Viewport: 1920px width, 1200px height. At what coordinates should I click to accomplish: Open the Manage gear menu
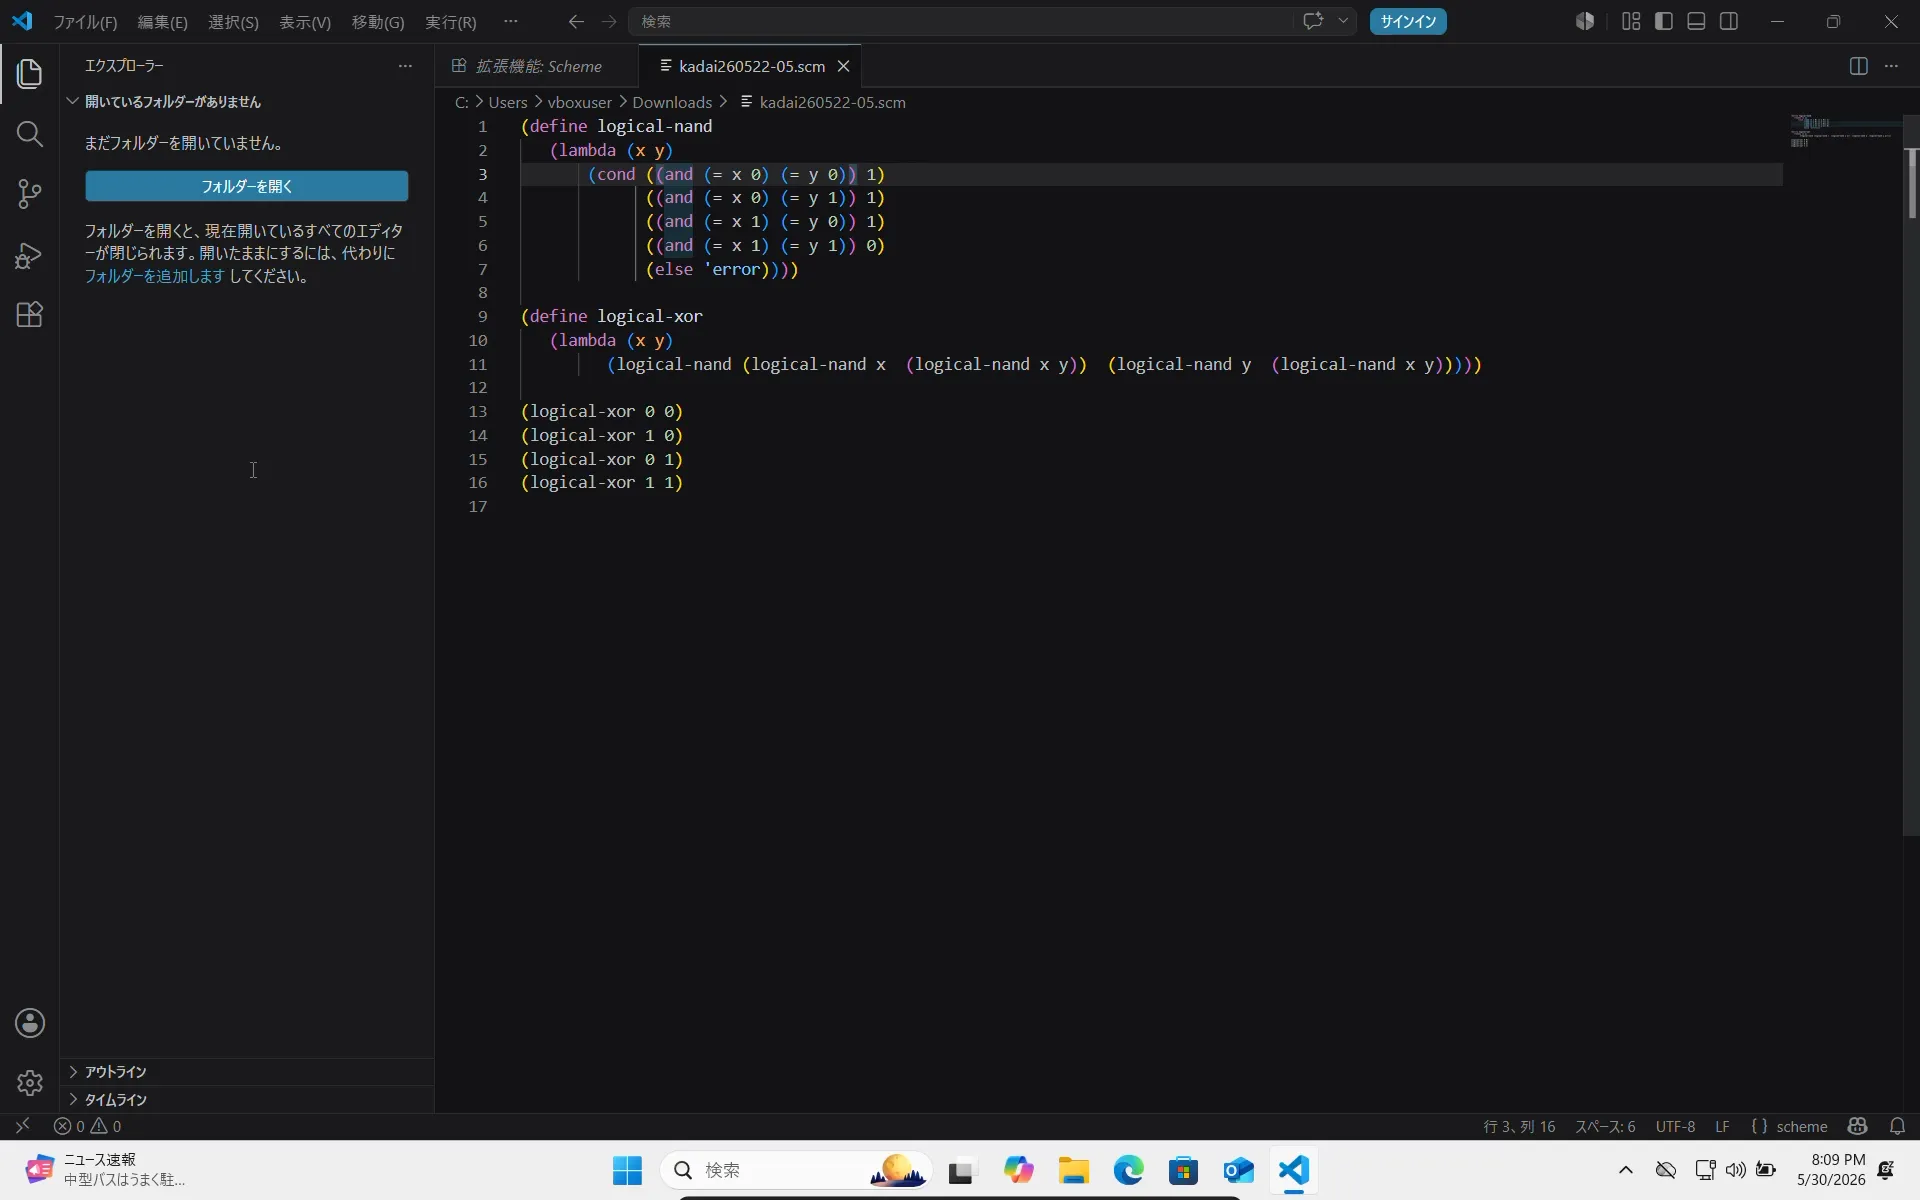tap(30, 1083)
